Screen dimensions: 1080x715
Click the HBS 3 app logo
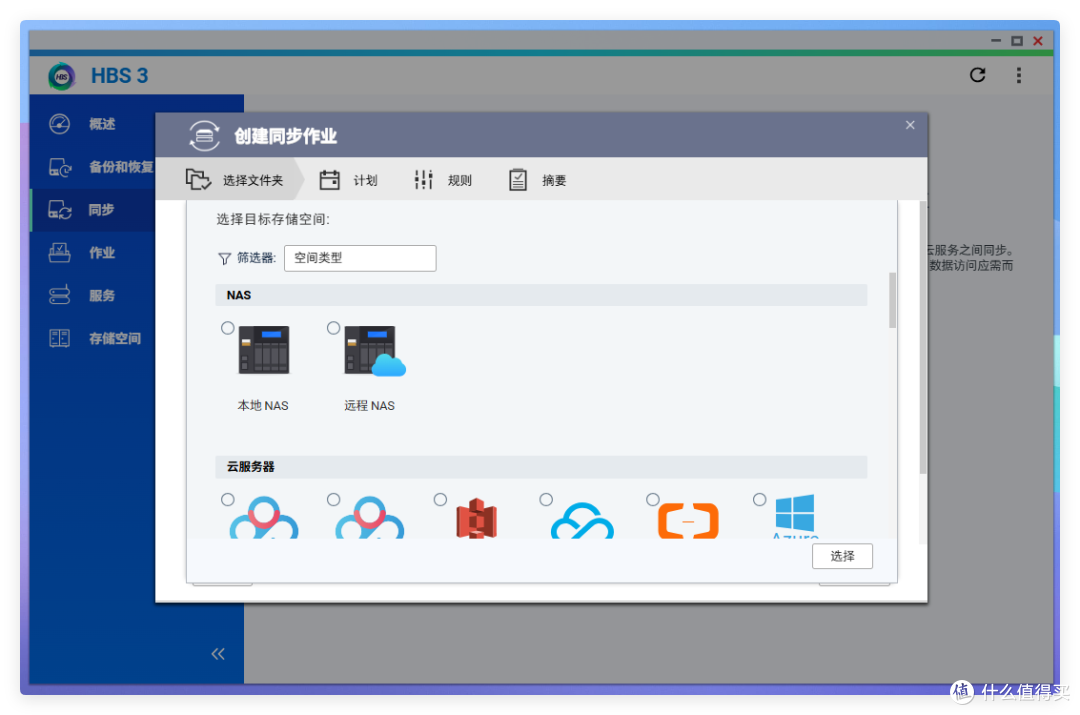tap(61, 76)
